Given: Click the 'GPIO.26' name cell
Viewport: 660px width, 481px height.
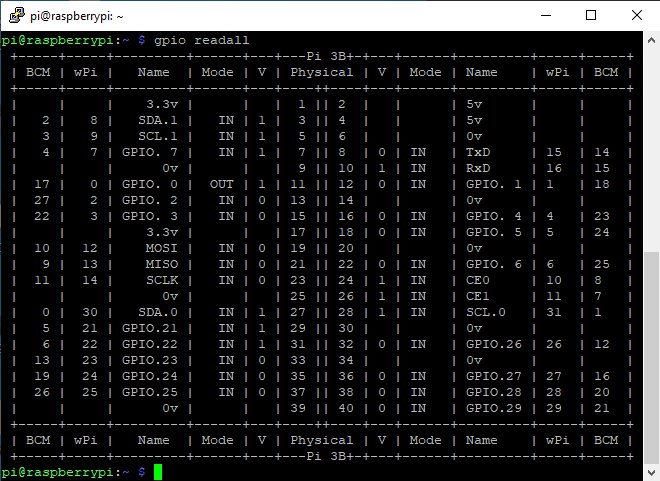Looking at the screenshot, I should pos(494,344).
